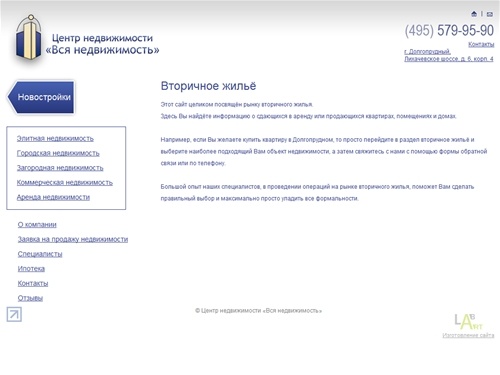Screen dimensions: 500x375
Task: Open Аренда недвижимости link
Action: 53,197
